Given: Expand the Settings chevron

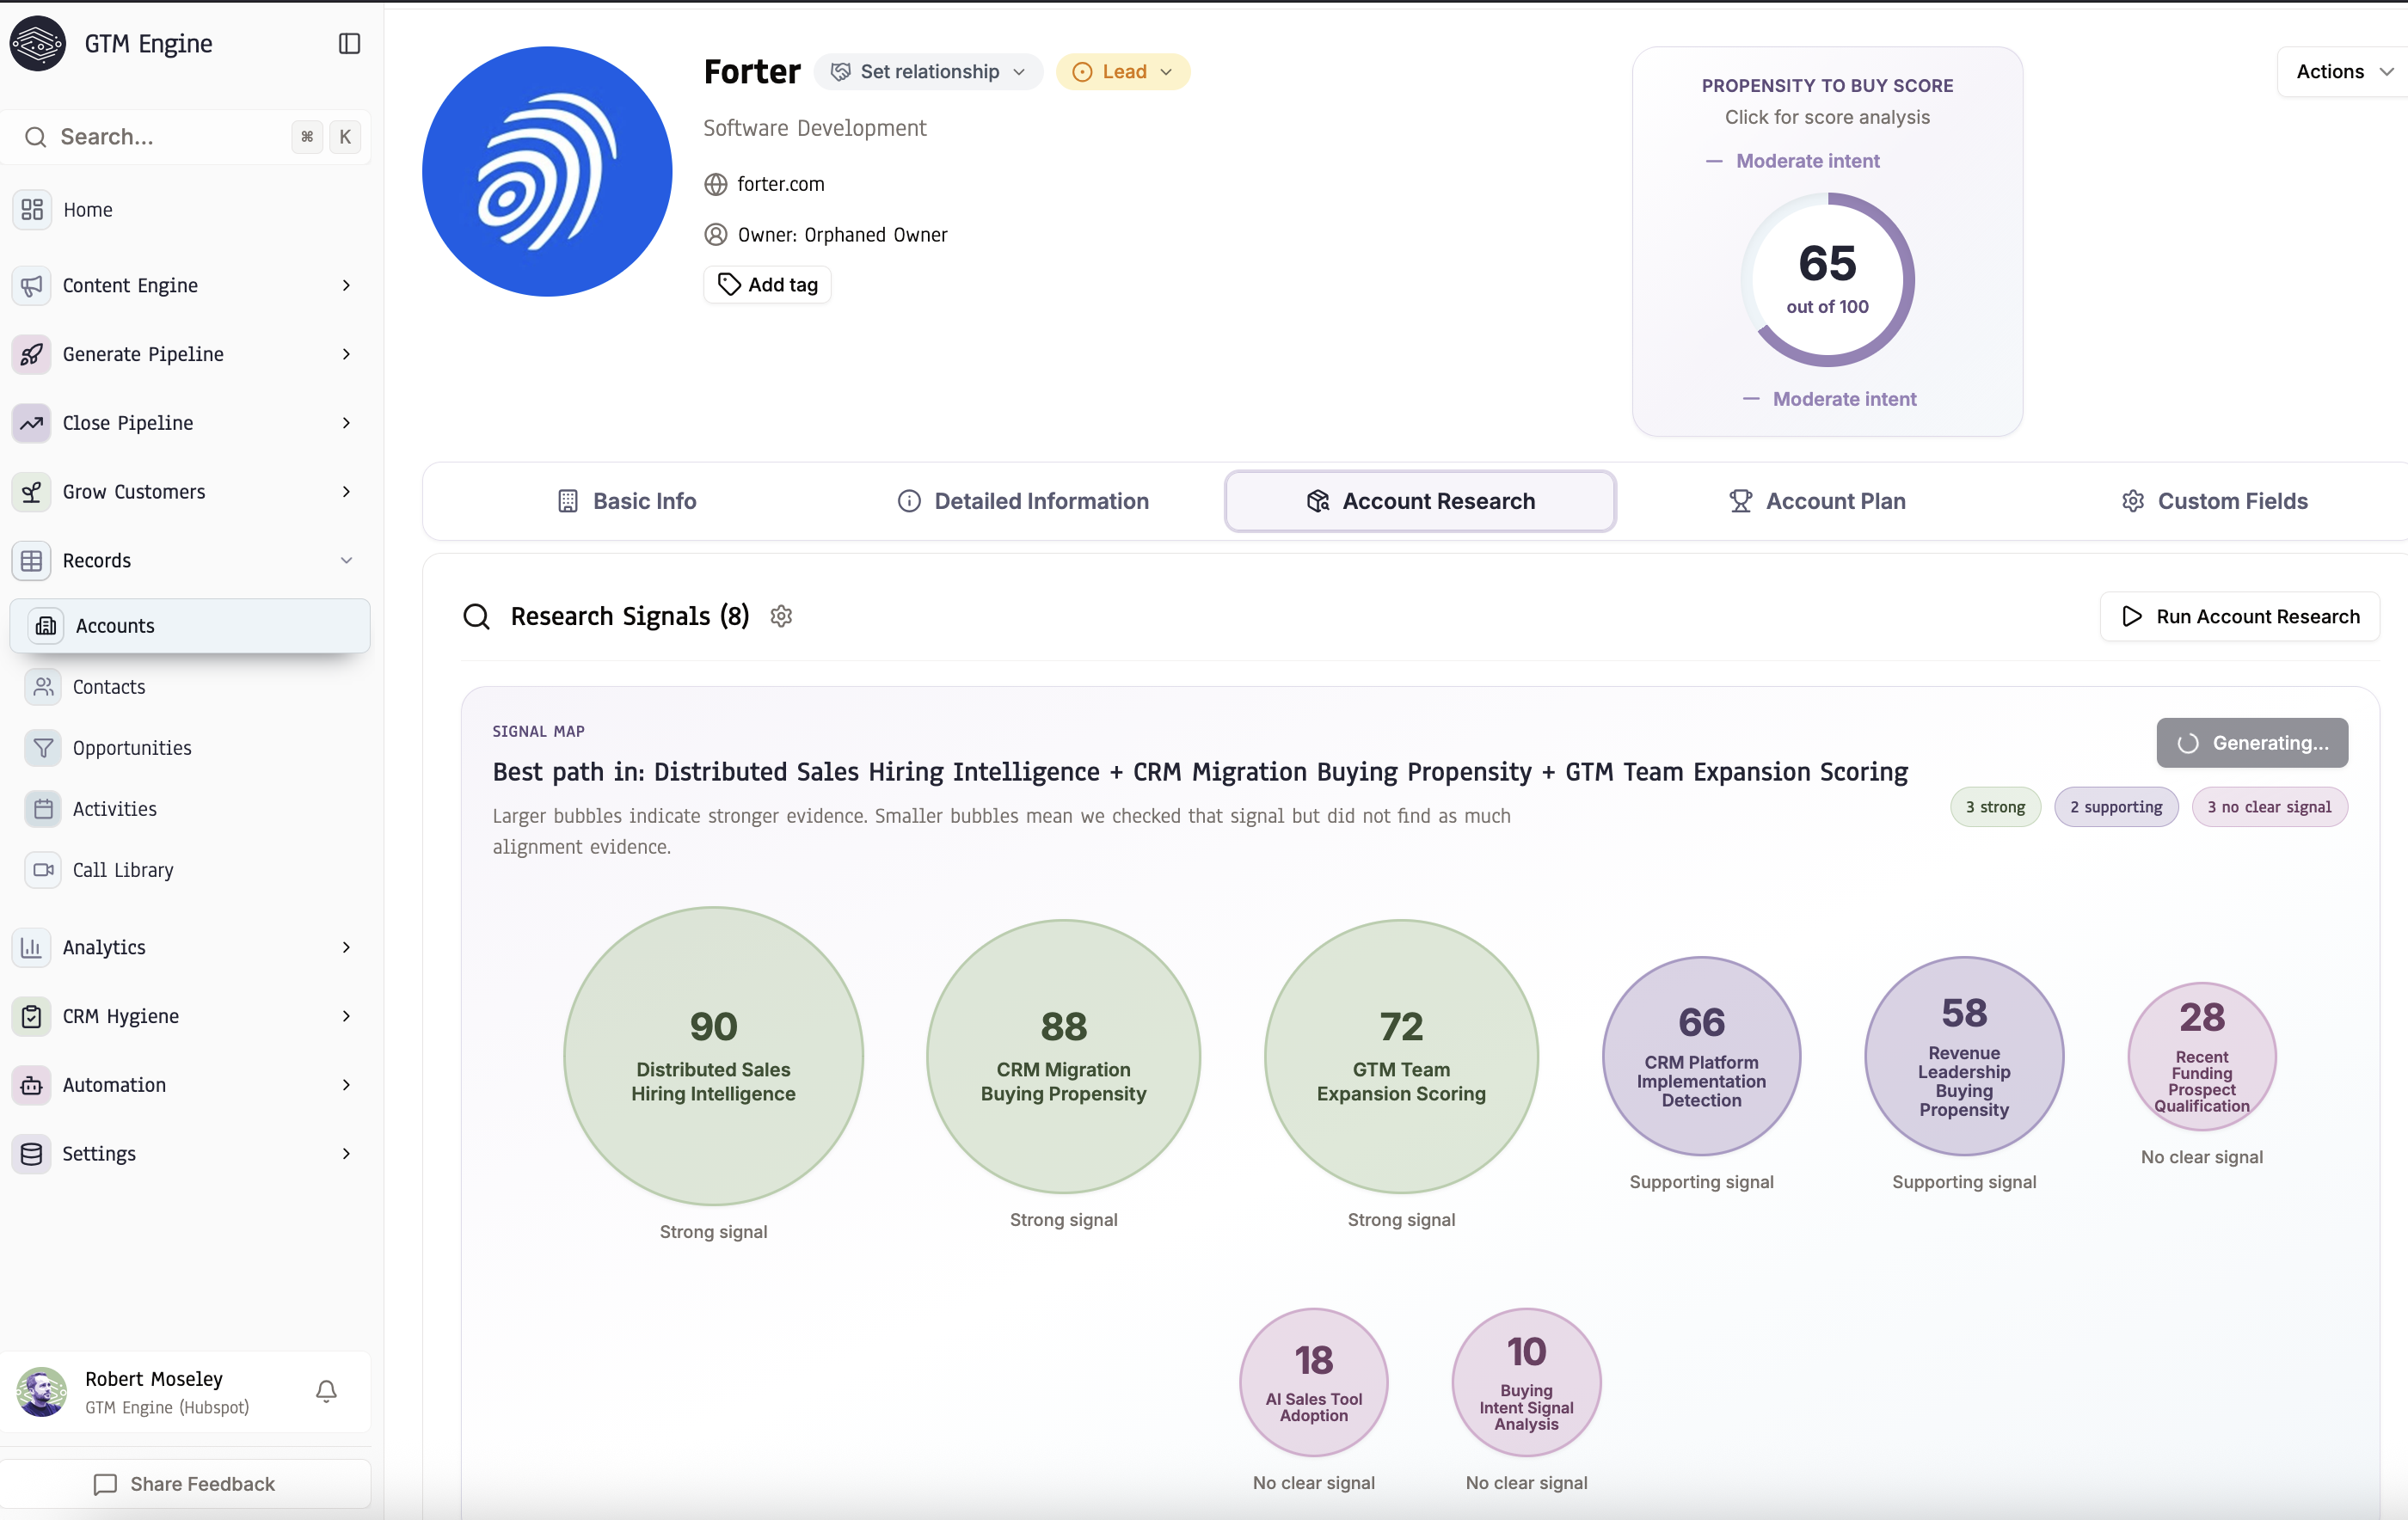Looking at the screenshot, I should tap(347, 1153).
